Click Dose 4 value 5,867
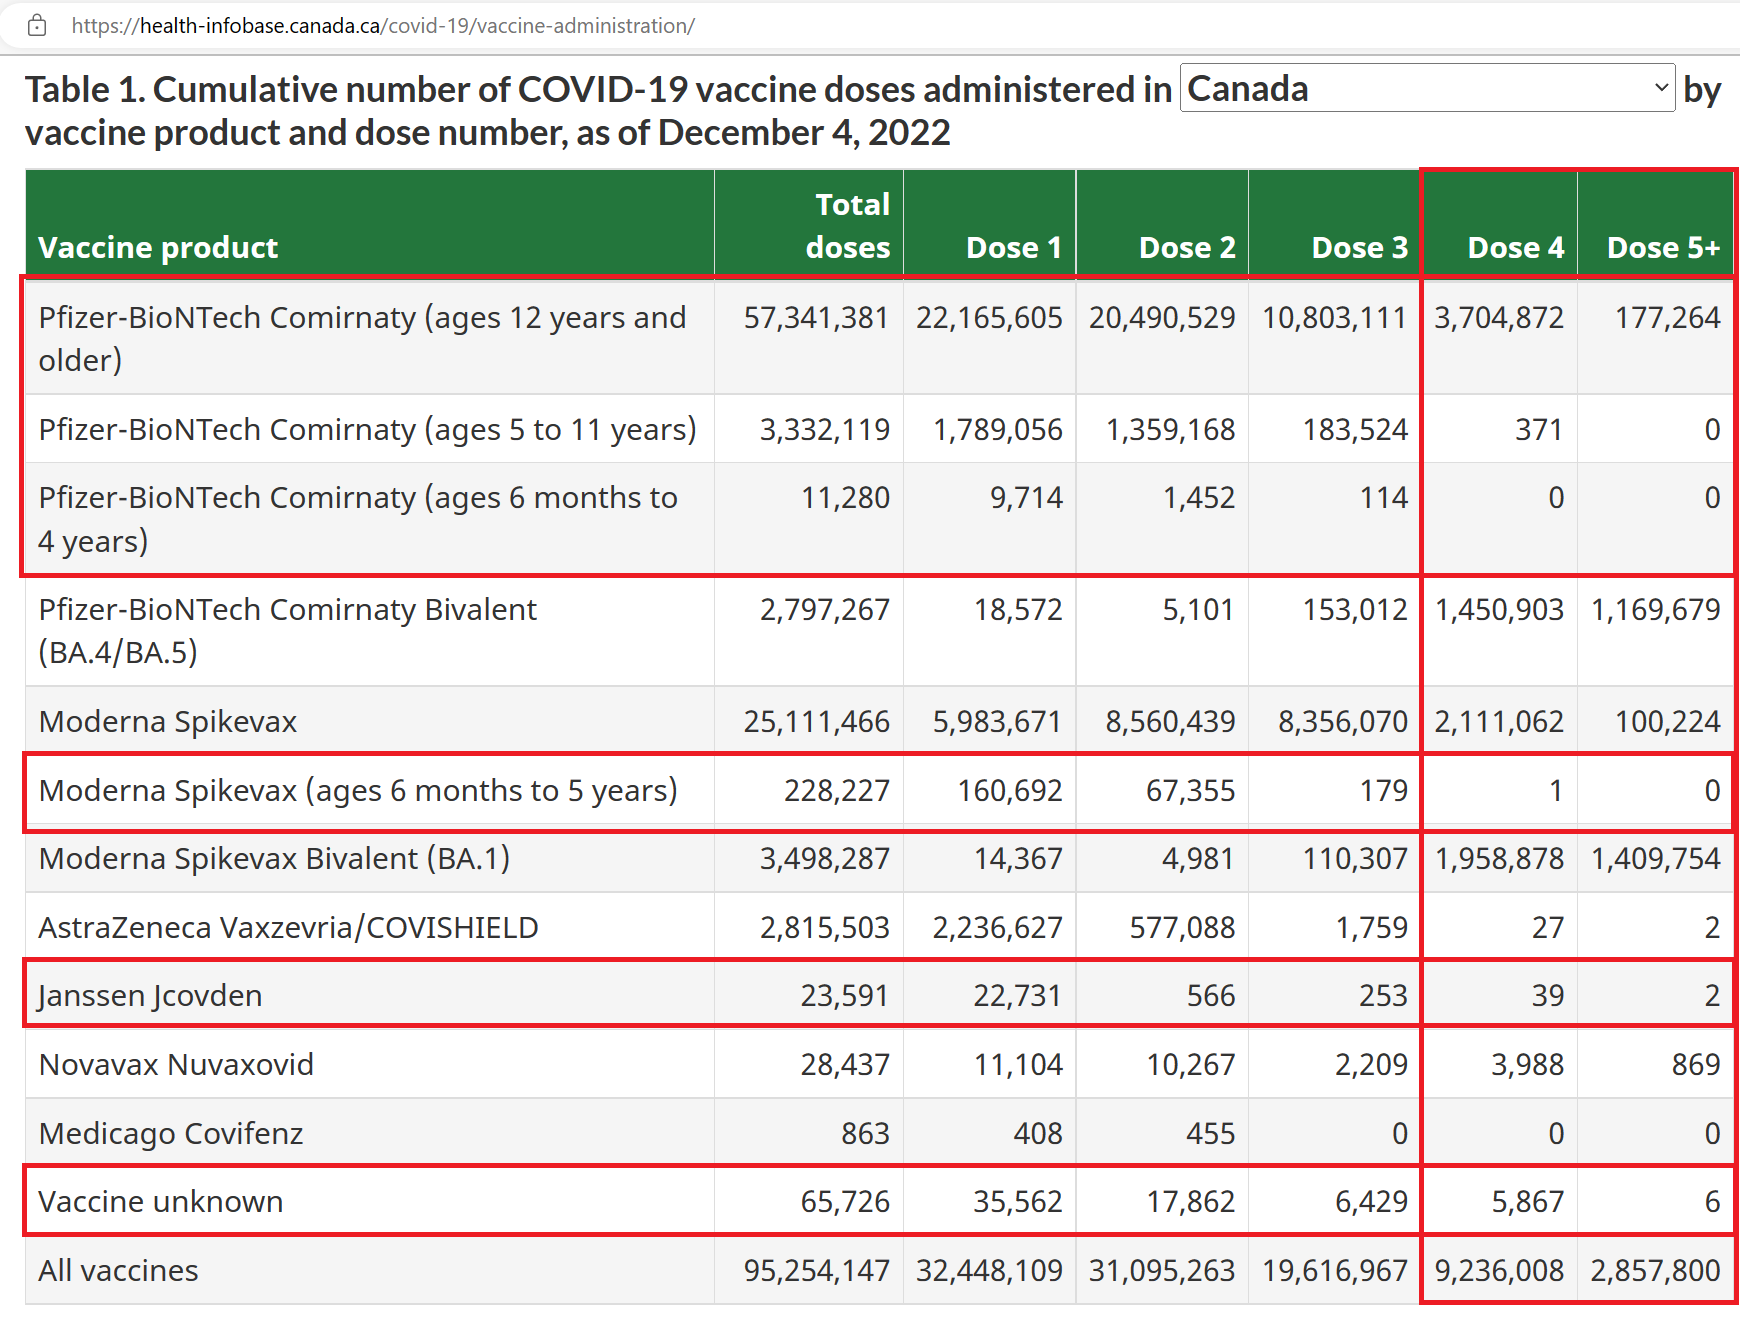The height and width of the screenshot is (1317, 1740). 1528,1202
